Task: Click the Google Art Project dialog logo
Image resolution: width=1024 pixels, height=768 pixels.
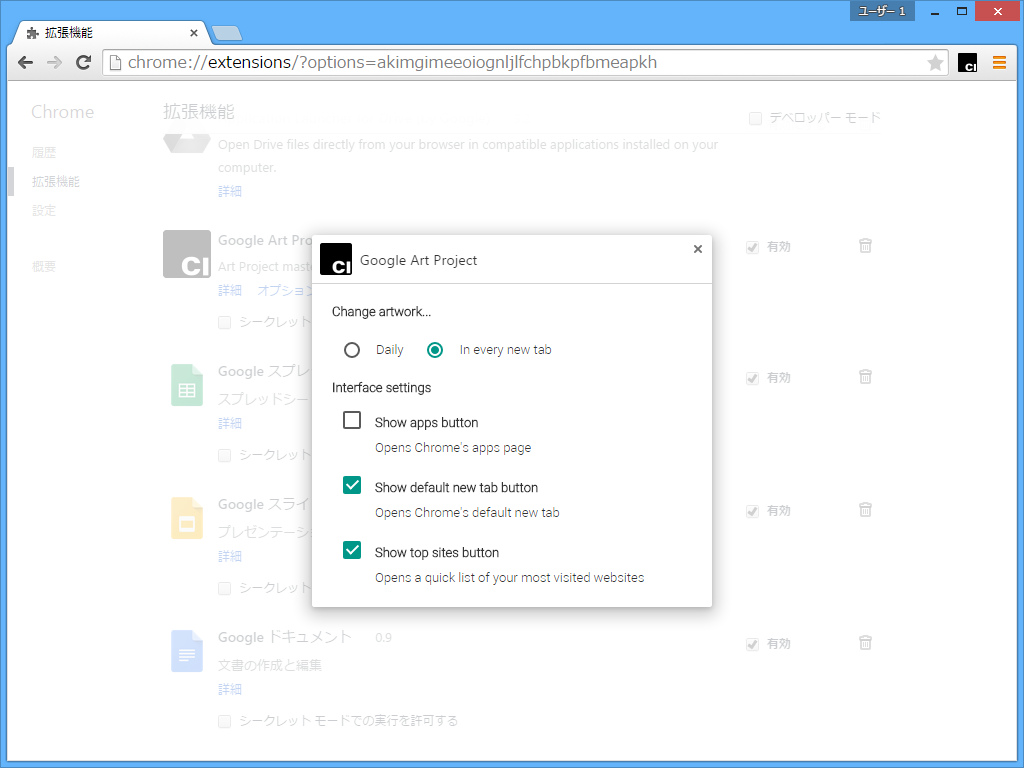Action: [x=336, y=259]
